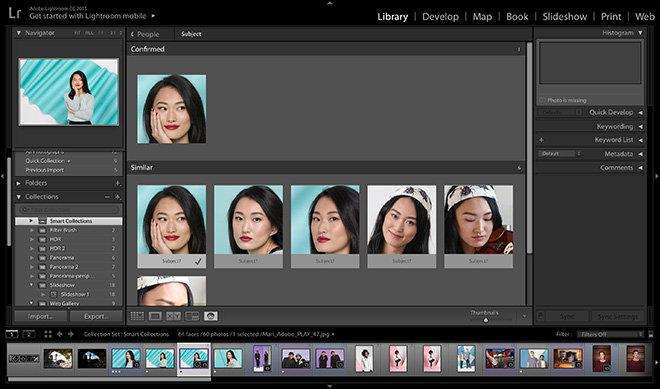
Task: Click the left panel vertical scrollbar
Action: (9, 201)
